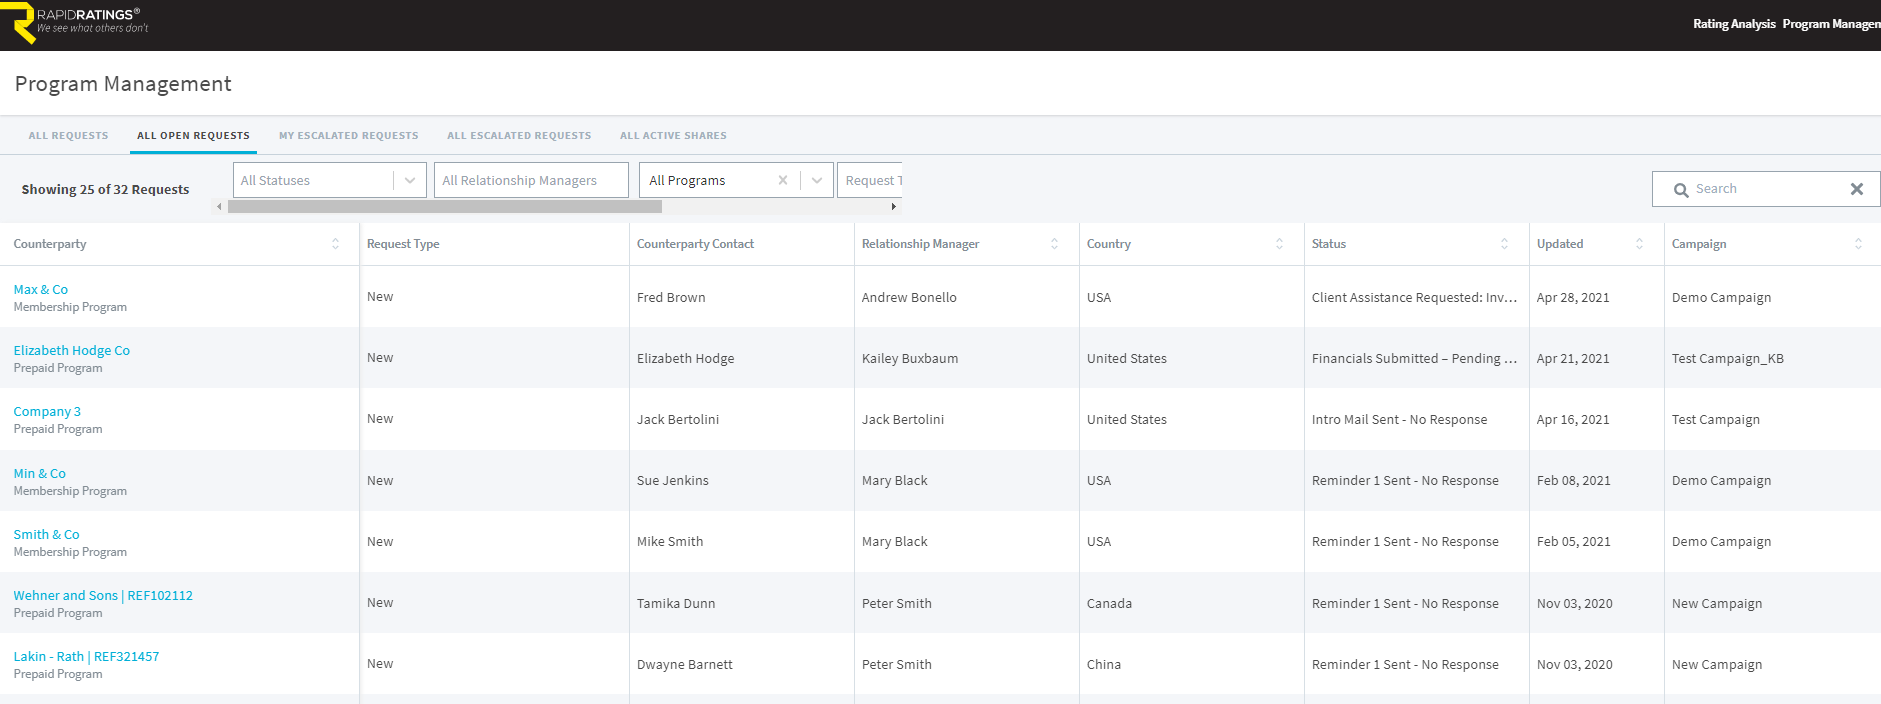Viewport: 1881px width, 704px height.
Task: Sort by Country column arrows
Action: pyautogui.click(x=1279, y=244)
